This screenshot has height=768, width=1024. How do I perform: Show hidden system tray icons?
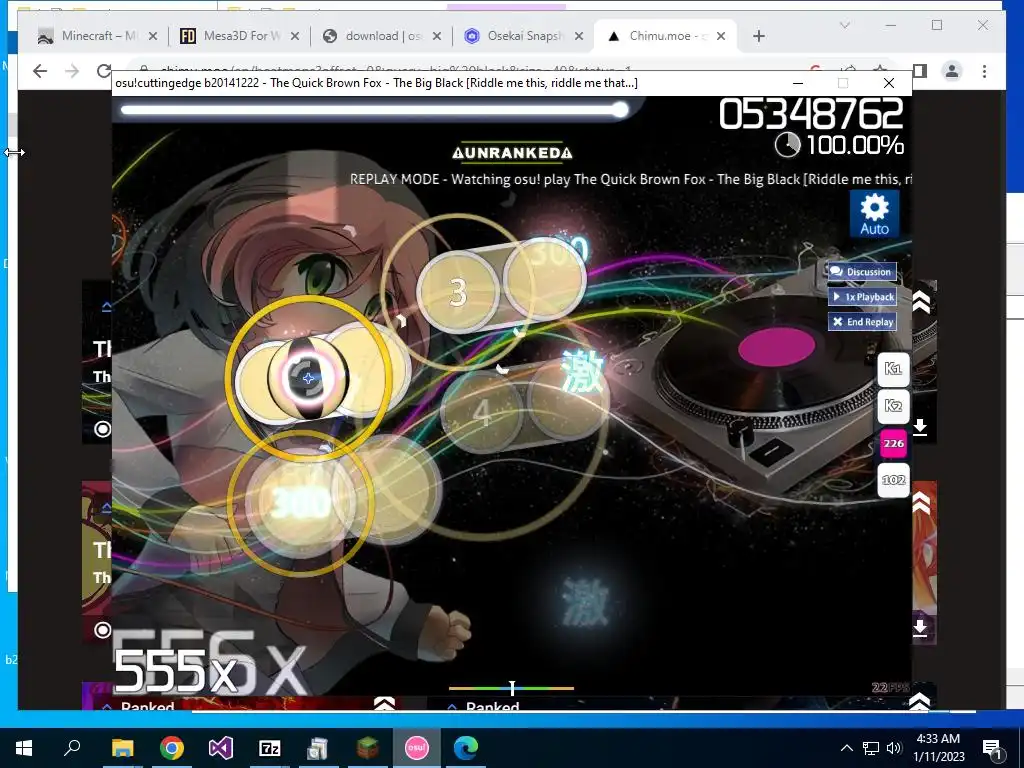[x=846, y=748]
